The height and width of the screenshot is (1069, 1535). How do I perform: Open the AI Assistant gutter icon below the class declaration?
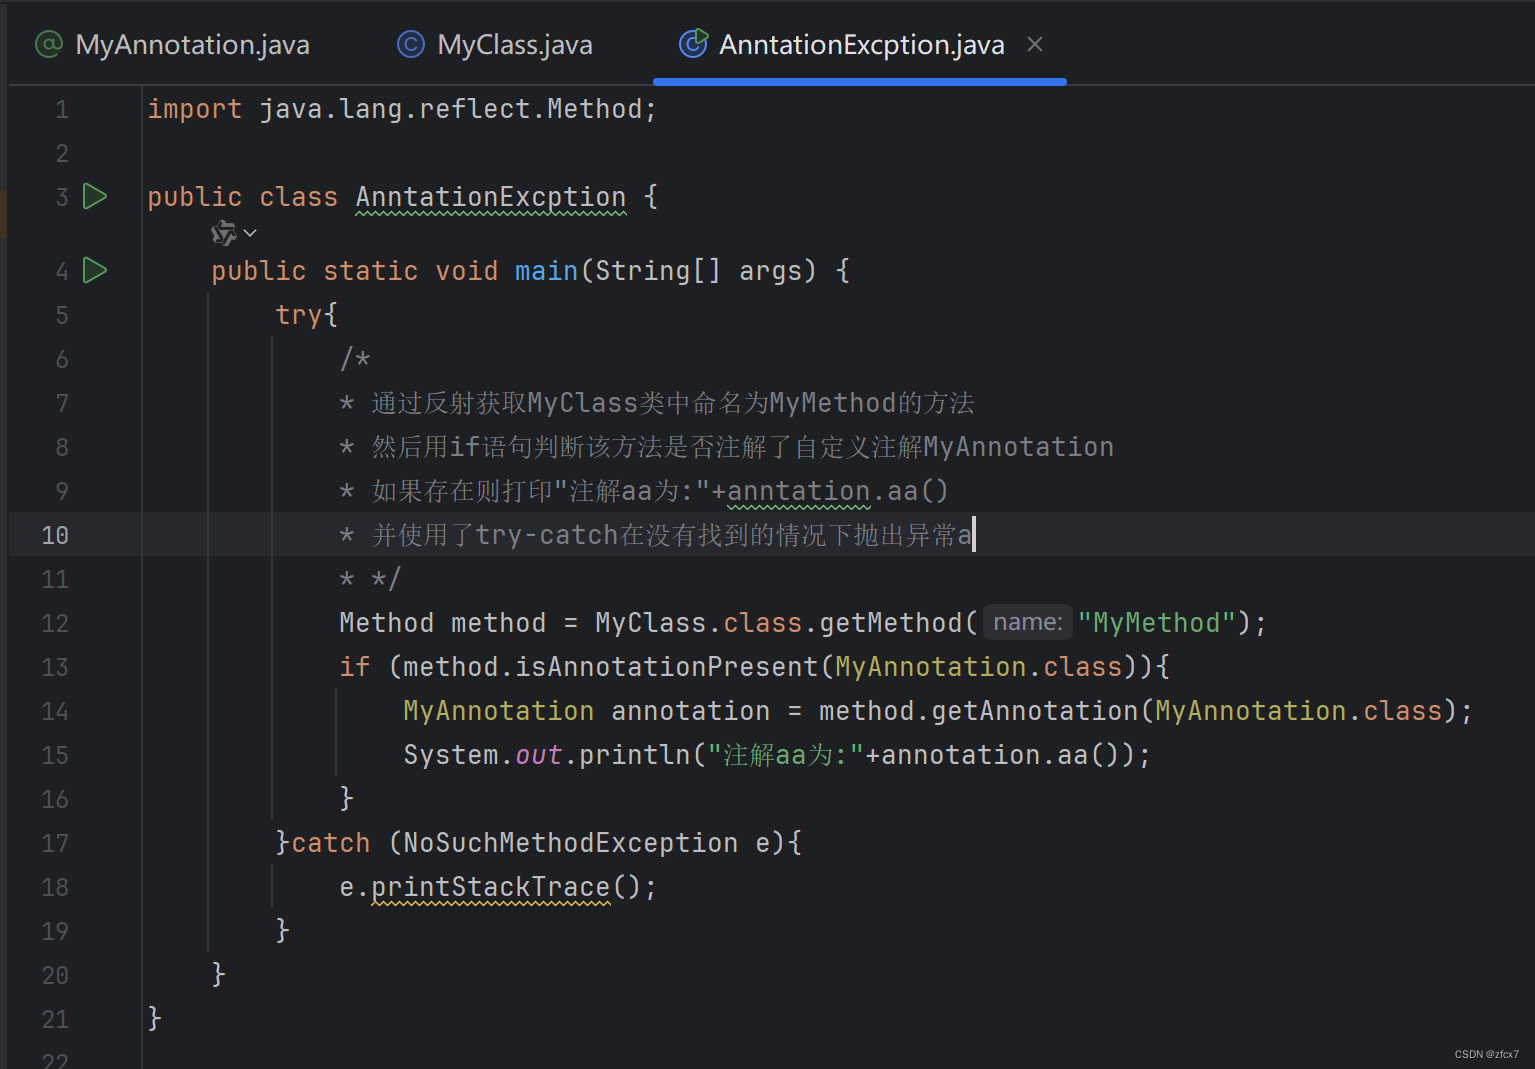(222, 232)
